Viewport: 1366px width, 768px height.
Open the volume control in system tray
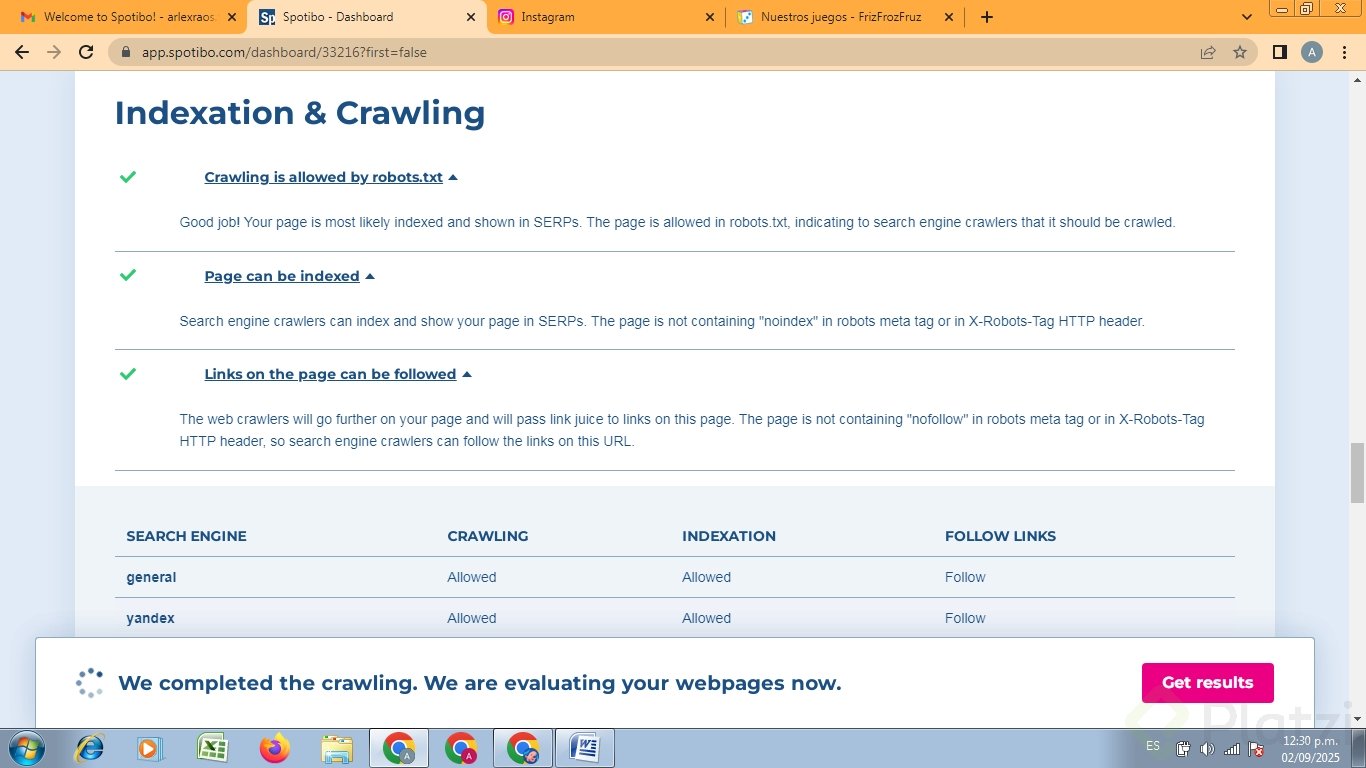pyautogui.click(x=1208, y=749)
